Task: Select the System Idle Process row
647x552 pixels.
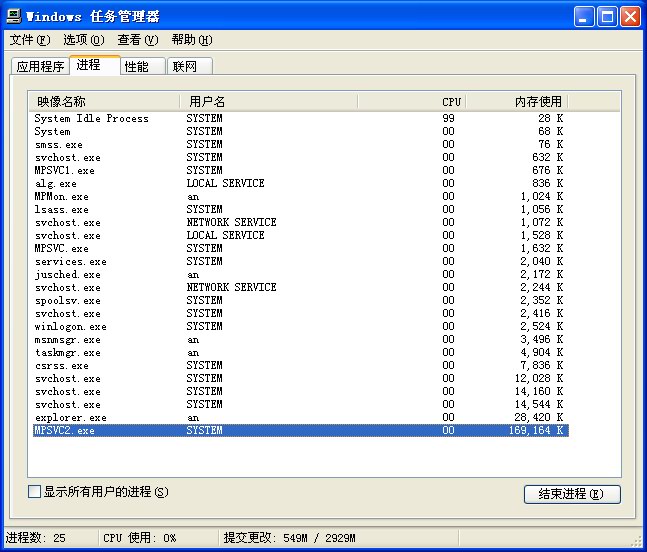Action: click(x=301, y=118)
